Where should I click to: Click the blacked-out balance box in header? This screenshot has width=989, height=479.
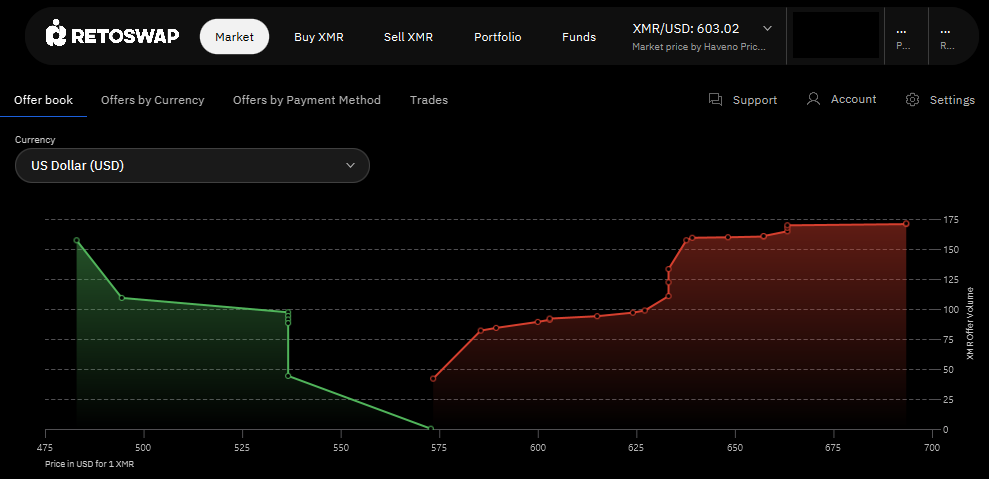click(x=836, y=35)
